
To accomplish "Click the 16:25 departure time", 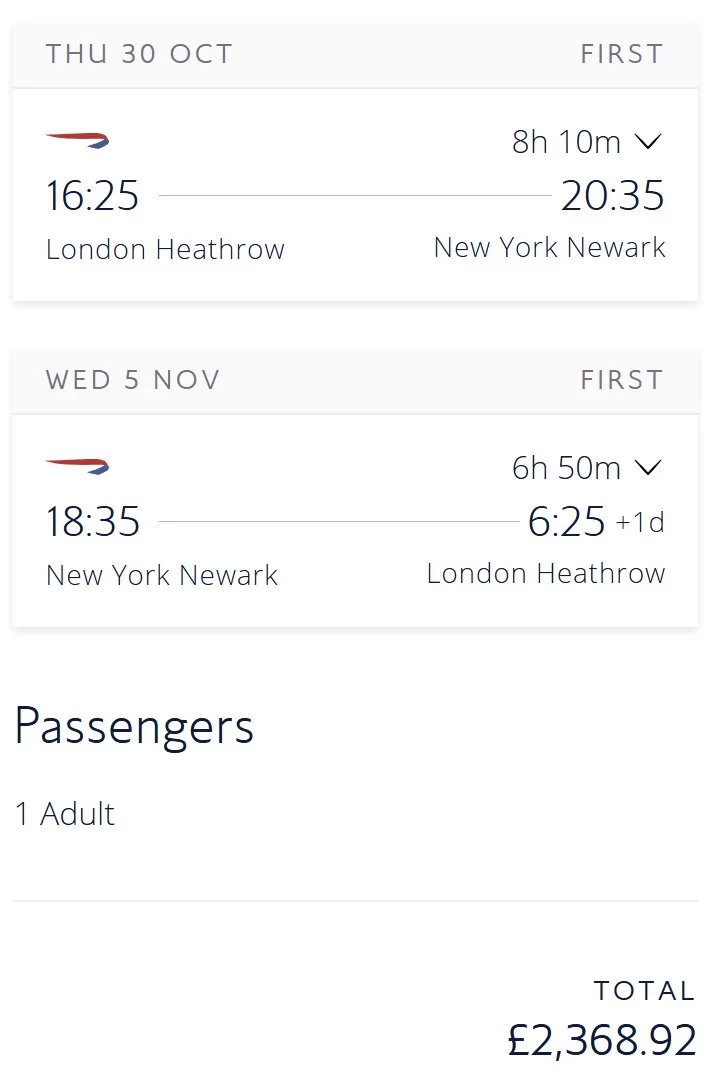I will point(92,196).
